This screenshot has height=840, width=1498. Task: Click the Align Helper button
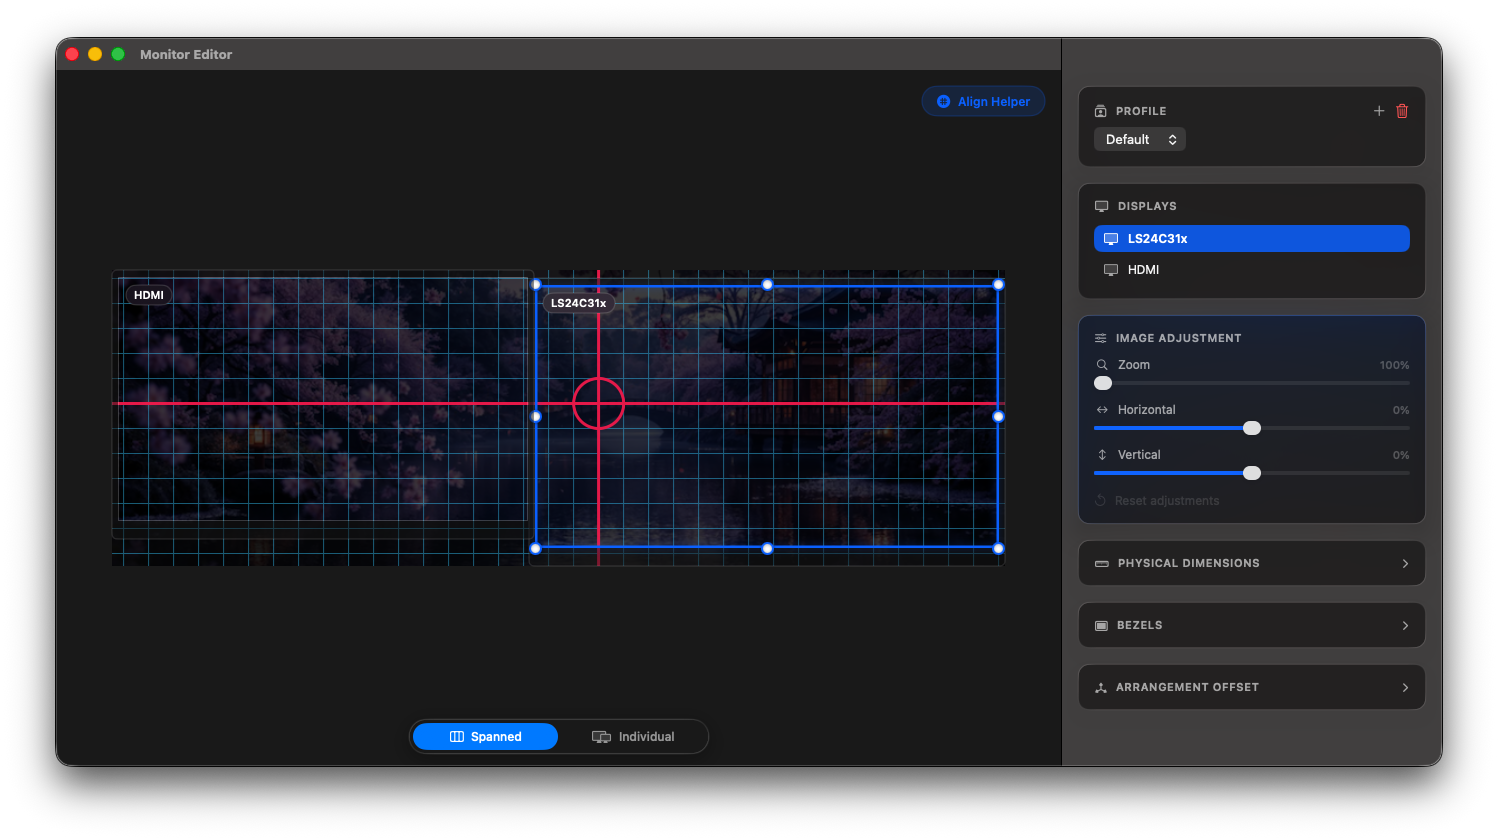click(x=983, y=101)
